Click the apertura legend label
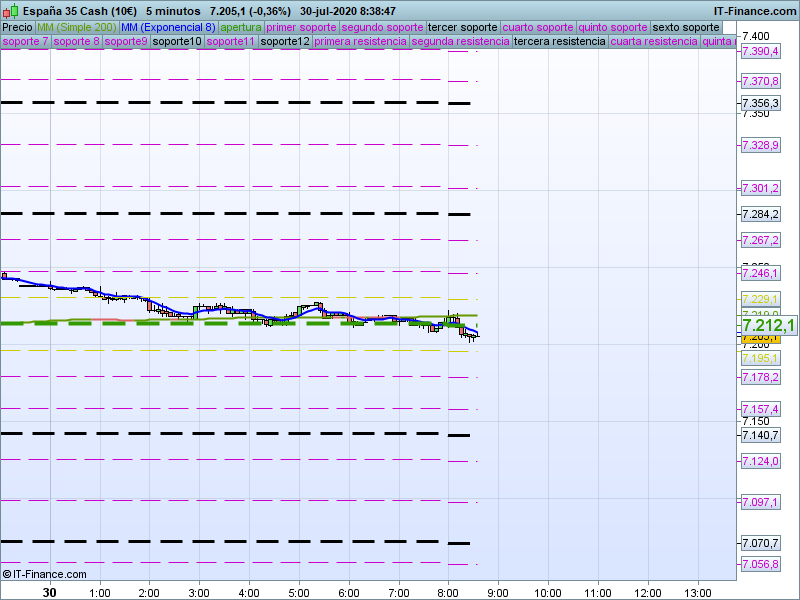The width and height of the screenshot is (800, 600). point(241,27)
